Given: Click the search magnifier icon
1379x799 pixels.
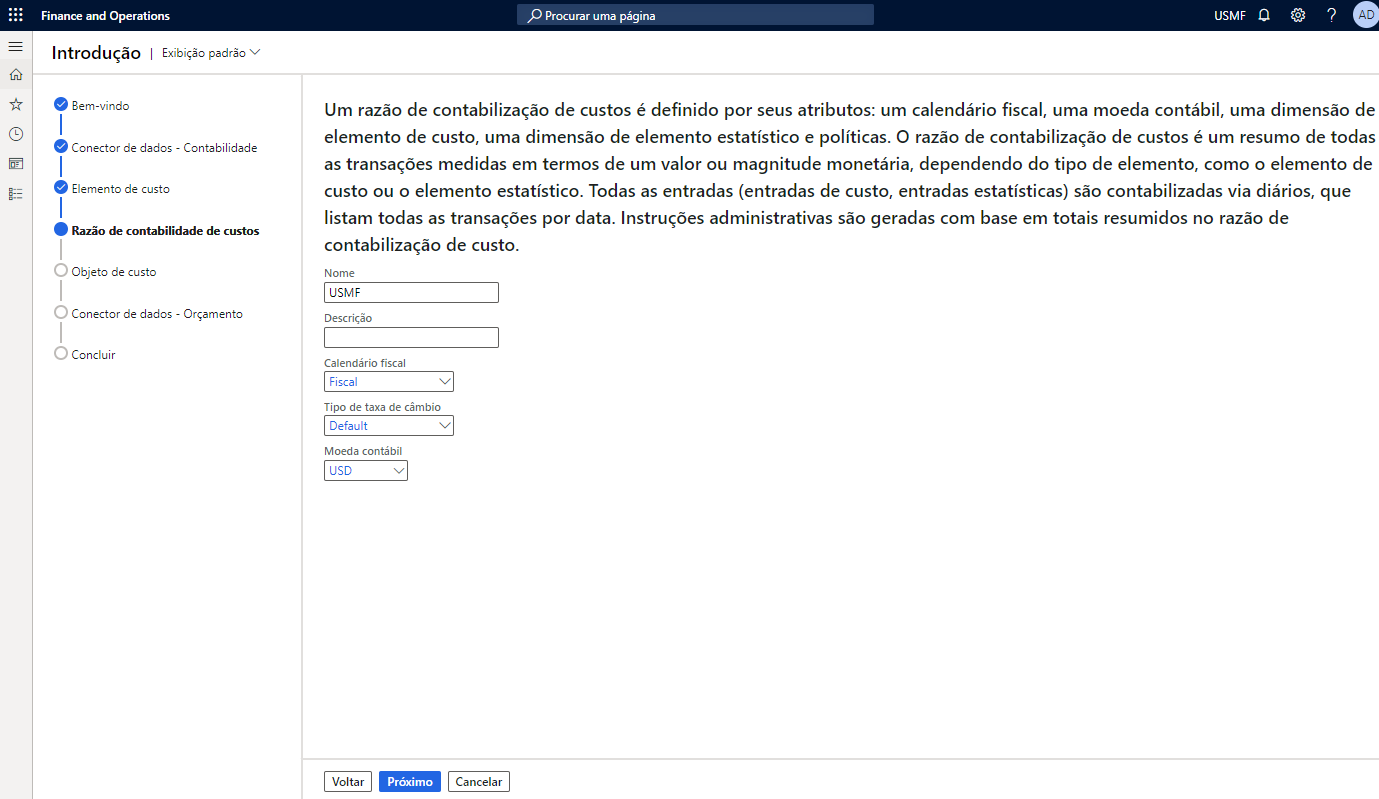Looking at the screenshot, I should (x=535, y=15).
